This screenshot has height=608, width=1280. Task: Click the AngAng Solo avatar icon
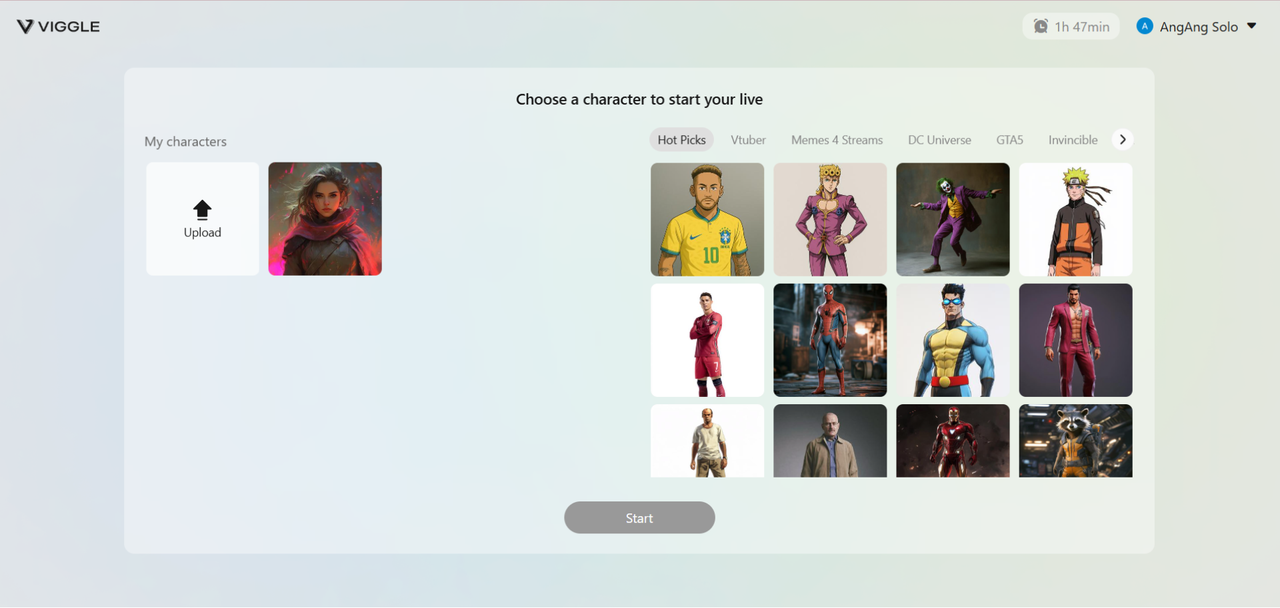pos(1145,27)
